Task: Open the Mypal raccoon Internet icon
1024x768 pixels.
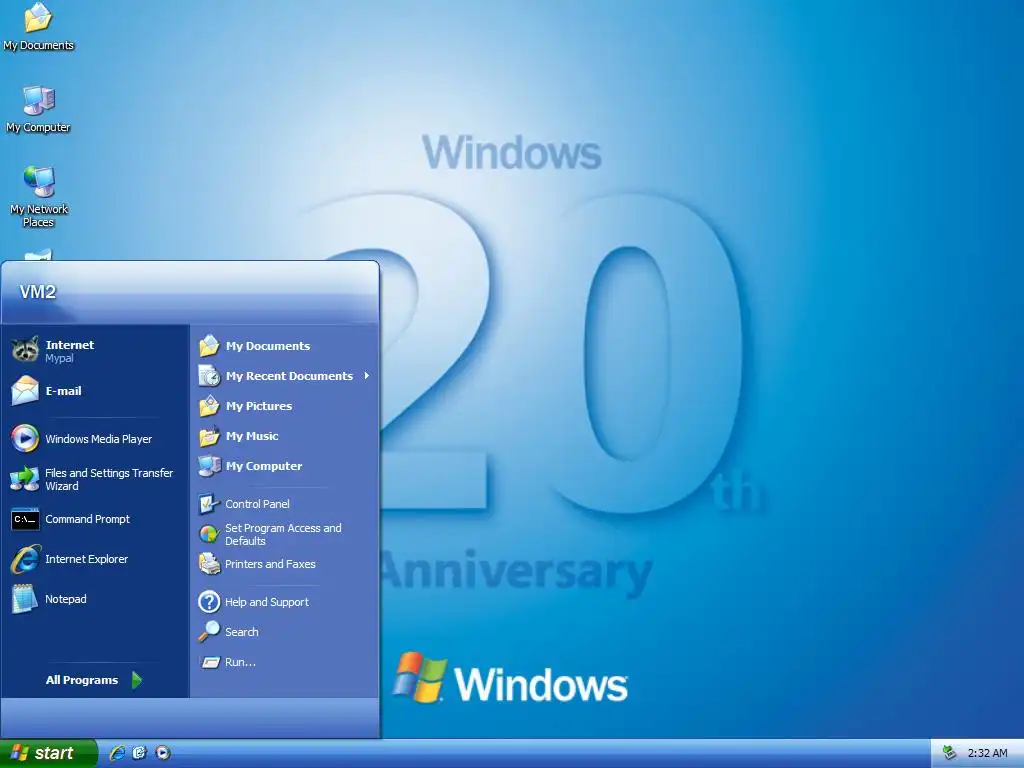Action: (x=25, y=349)
